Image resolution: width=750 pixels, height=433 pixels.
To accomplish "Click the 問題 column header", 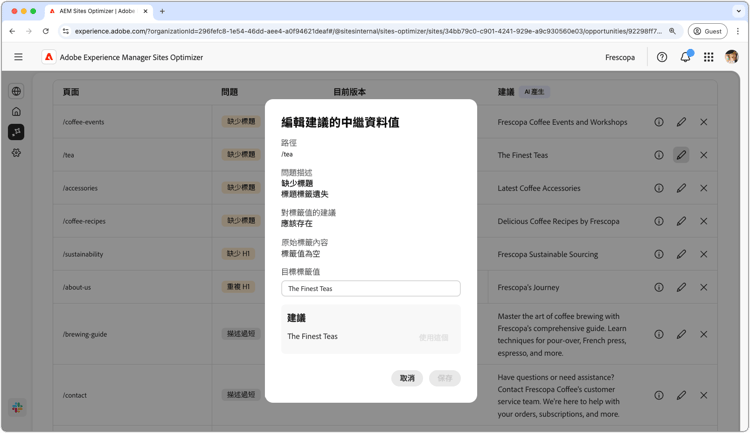I will [x=230, y=92].
